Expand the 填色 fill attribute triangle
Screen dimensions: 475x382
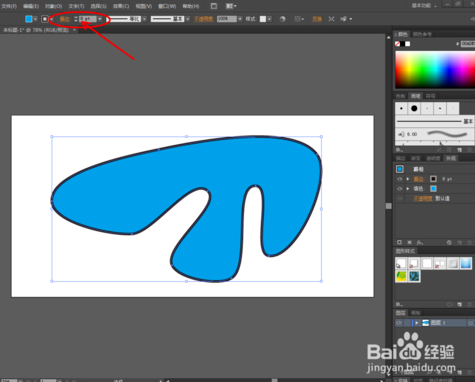pyautogui.click(x=408, y=189)
